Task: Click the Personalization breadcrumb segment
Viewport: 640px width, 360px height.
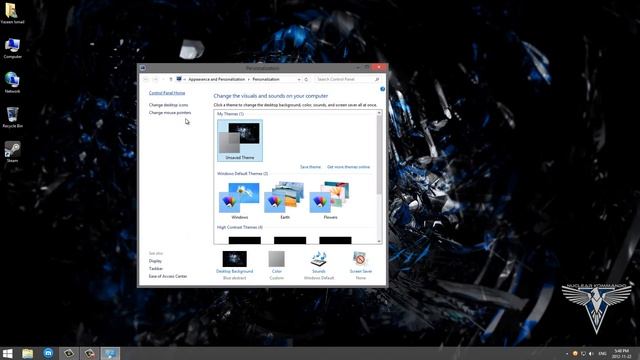Action: [x=266, y=79]
